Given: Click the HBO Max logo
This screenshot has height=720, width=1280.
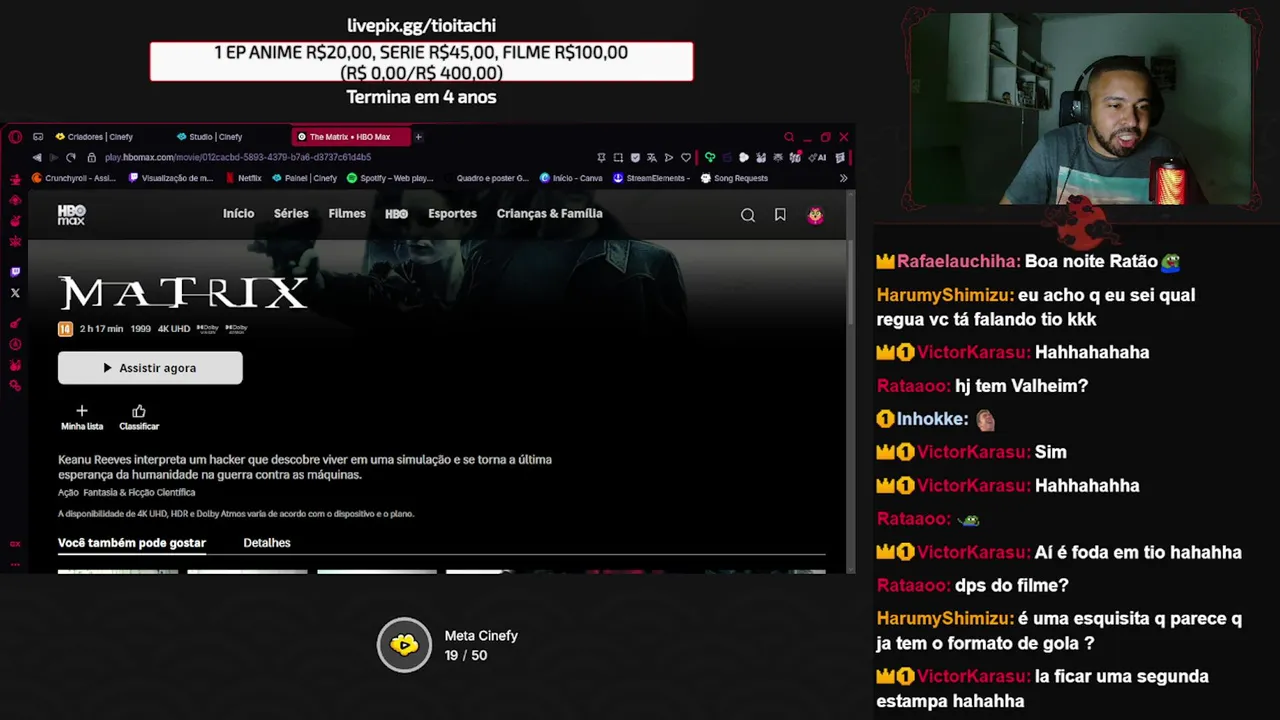Looking at the screenshot, I should pos(72,214).
